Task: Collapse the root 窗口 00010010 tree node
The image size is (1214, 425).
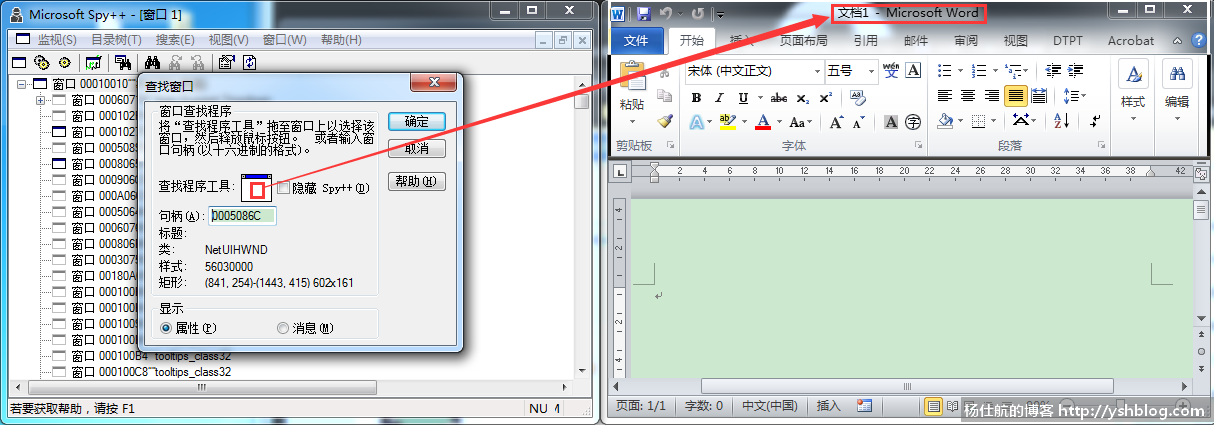Action: coord(23,84)
